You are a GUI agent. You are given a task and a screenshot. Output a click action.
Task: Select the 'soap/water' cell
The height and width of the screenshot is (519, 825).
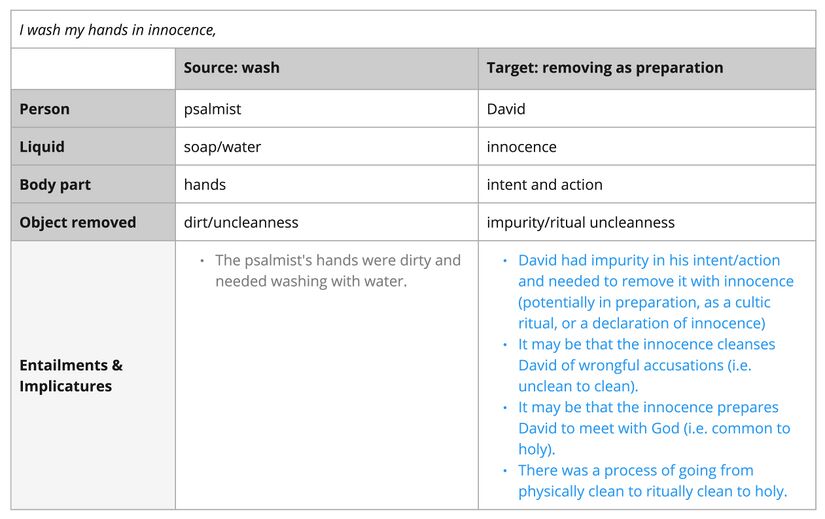[x=222, y=146]
